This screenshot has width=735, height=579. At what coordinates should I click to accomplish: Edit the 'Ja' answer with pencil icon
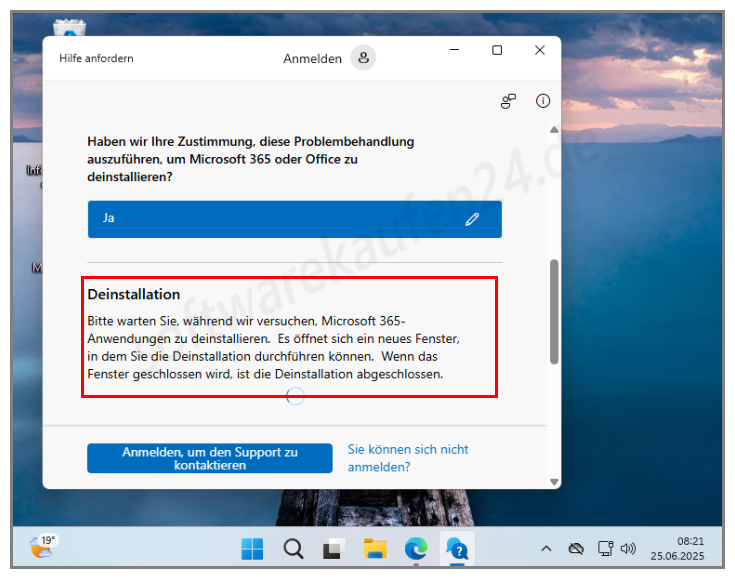[x=472, y=219]
